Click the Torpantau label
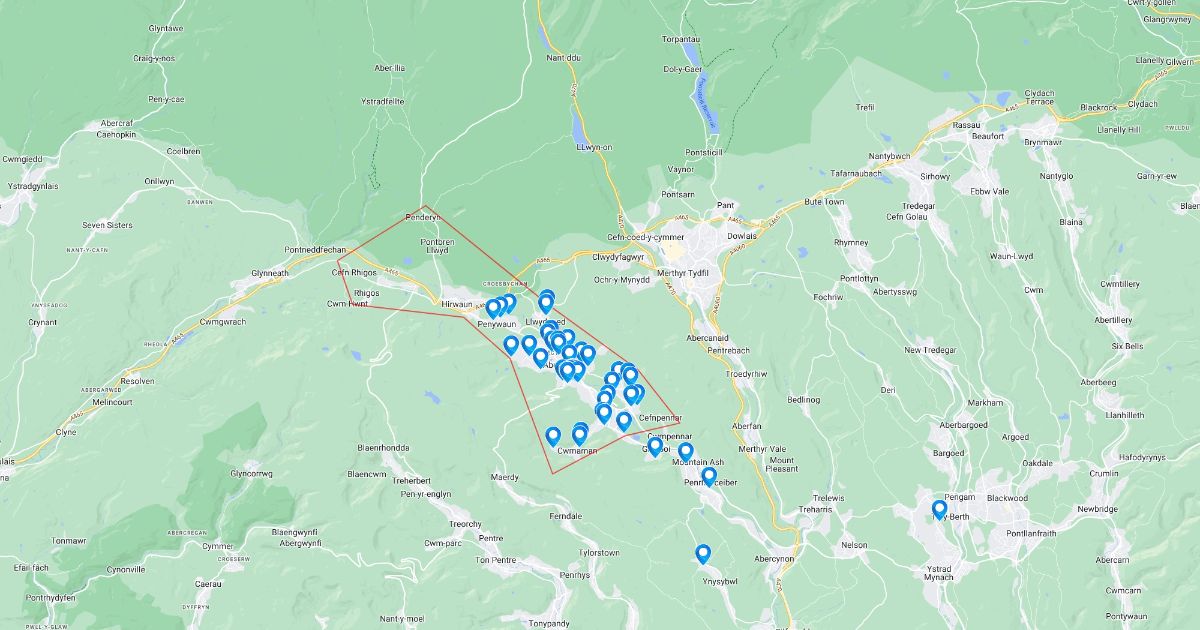 [x=680, y=39]
